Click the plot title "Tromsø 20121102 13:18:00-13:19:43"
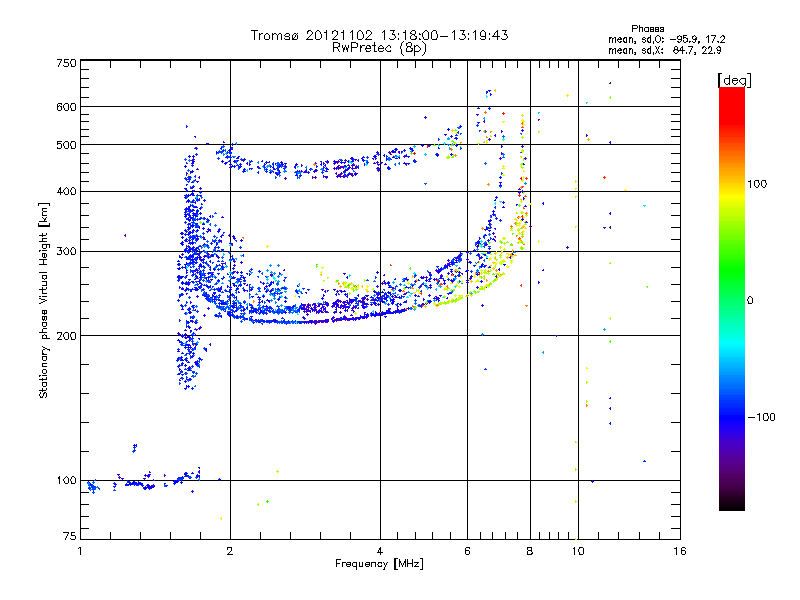 379,35
